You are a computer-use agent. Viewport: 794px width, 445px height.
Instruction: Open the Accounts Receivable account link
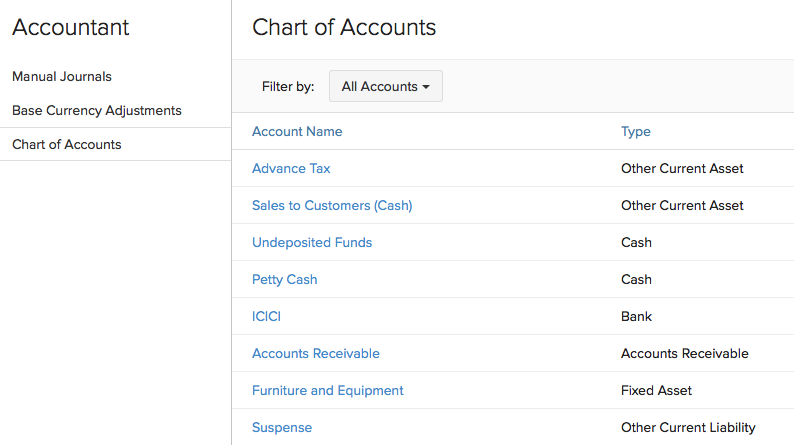(x=316, y=354)
